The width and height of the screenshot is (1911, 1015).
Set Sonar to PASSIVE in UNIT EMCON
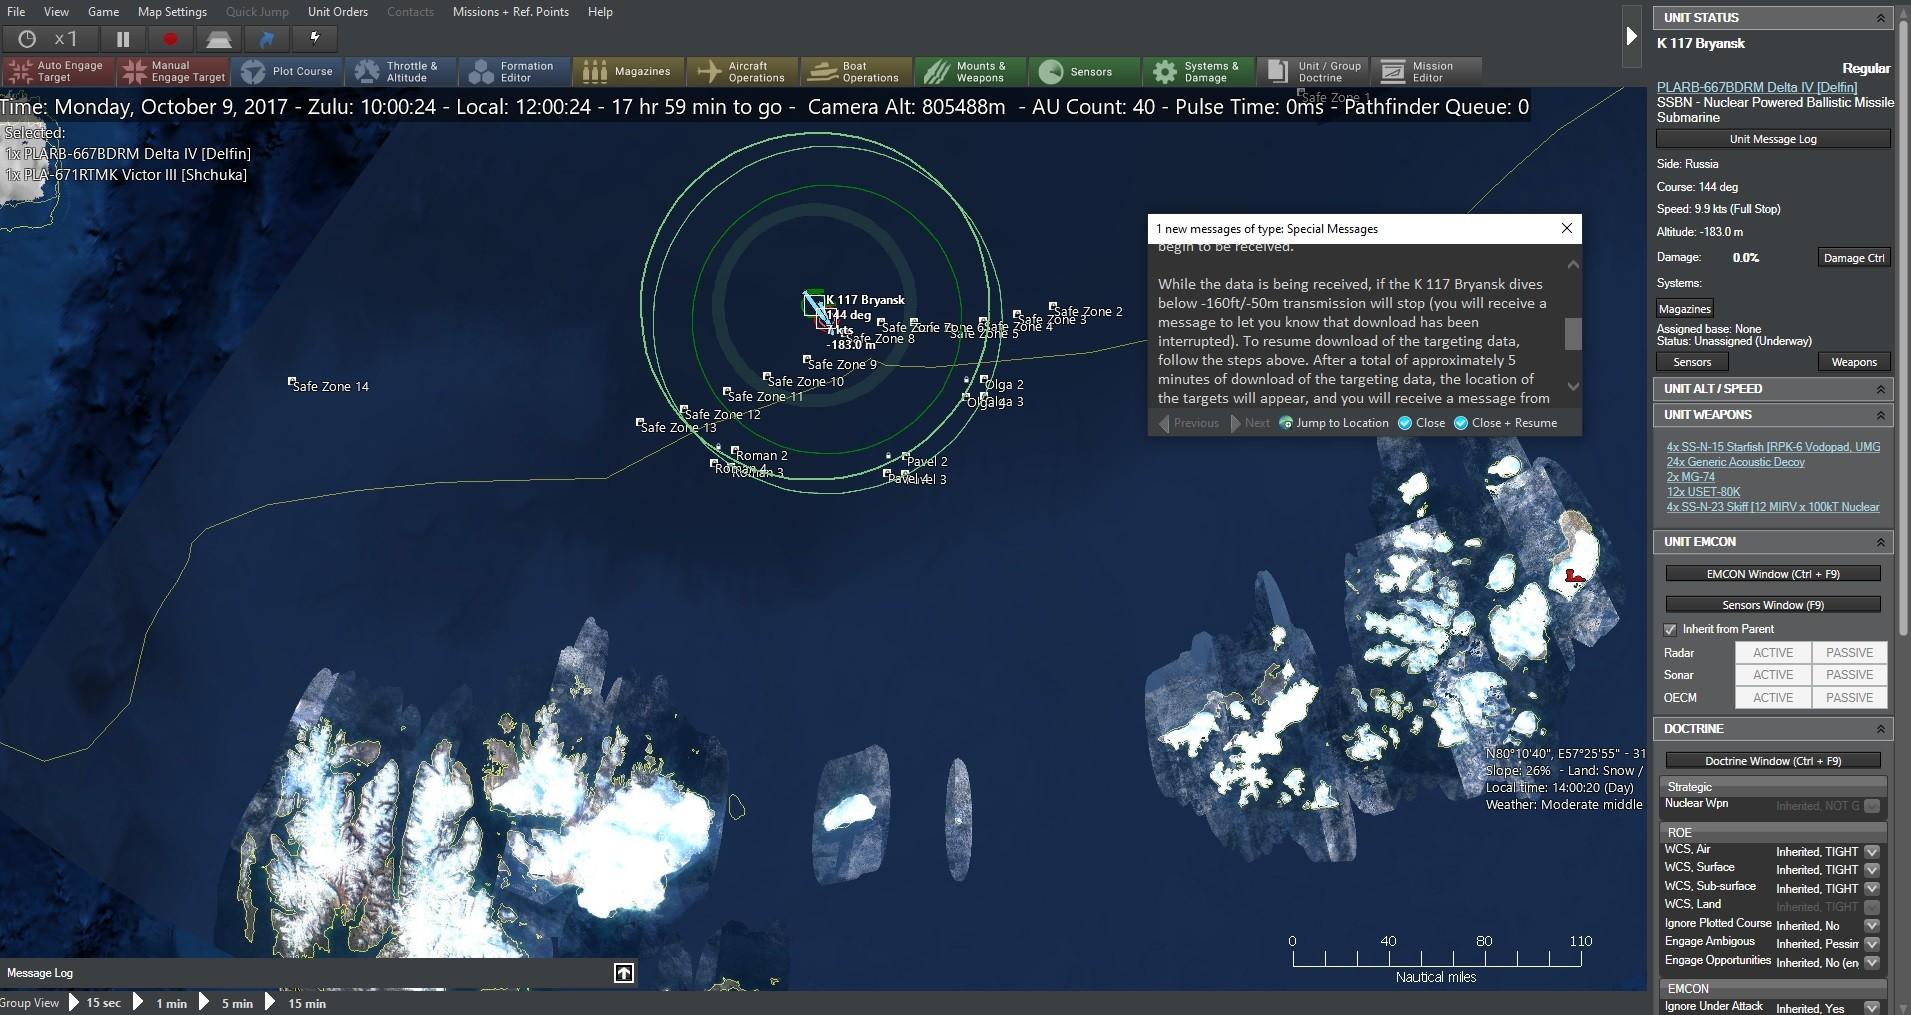[1849, 674]
